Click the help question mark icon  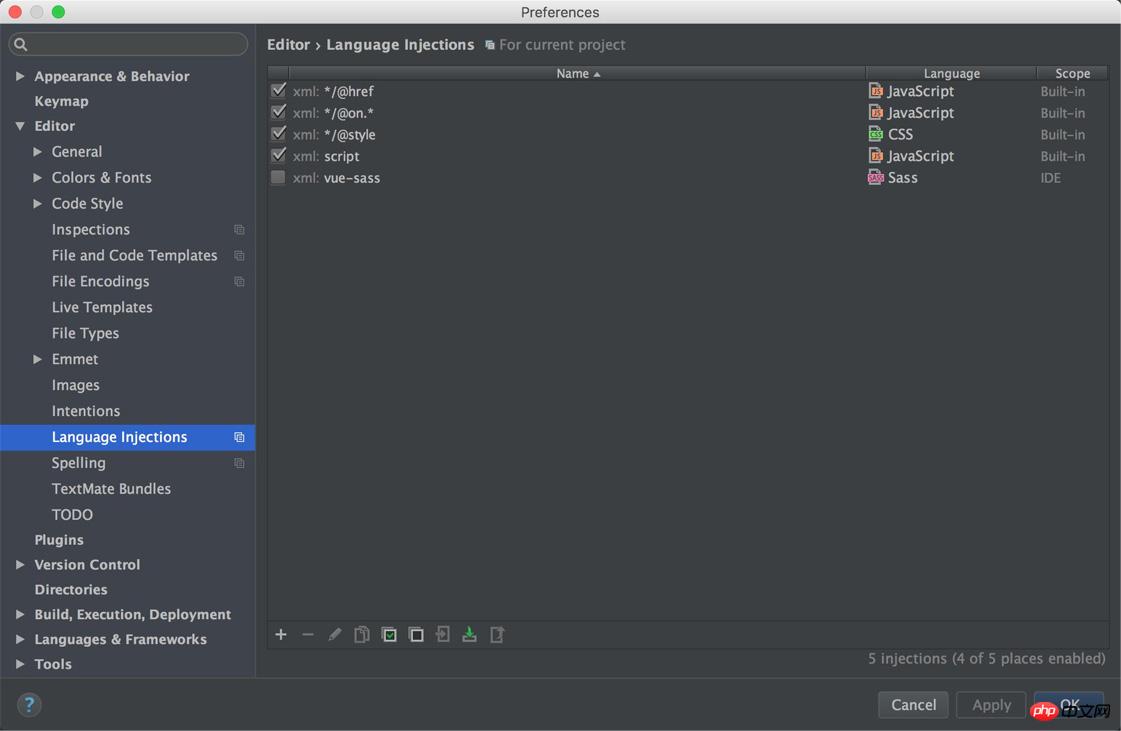[x=29, y=705]
